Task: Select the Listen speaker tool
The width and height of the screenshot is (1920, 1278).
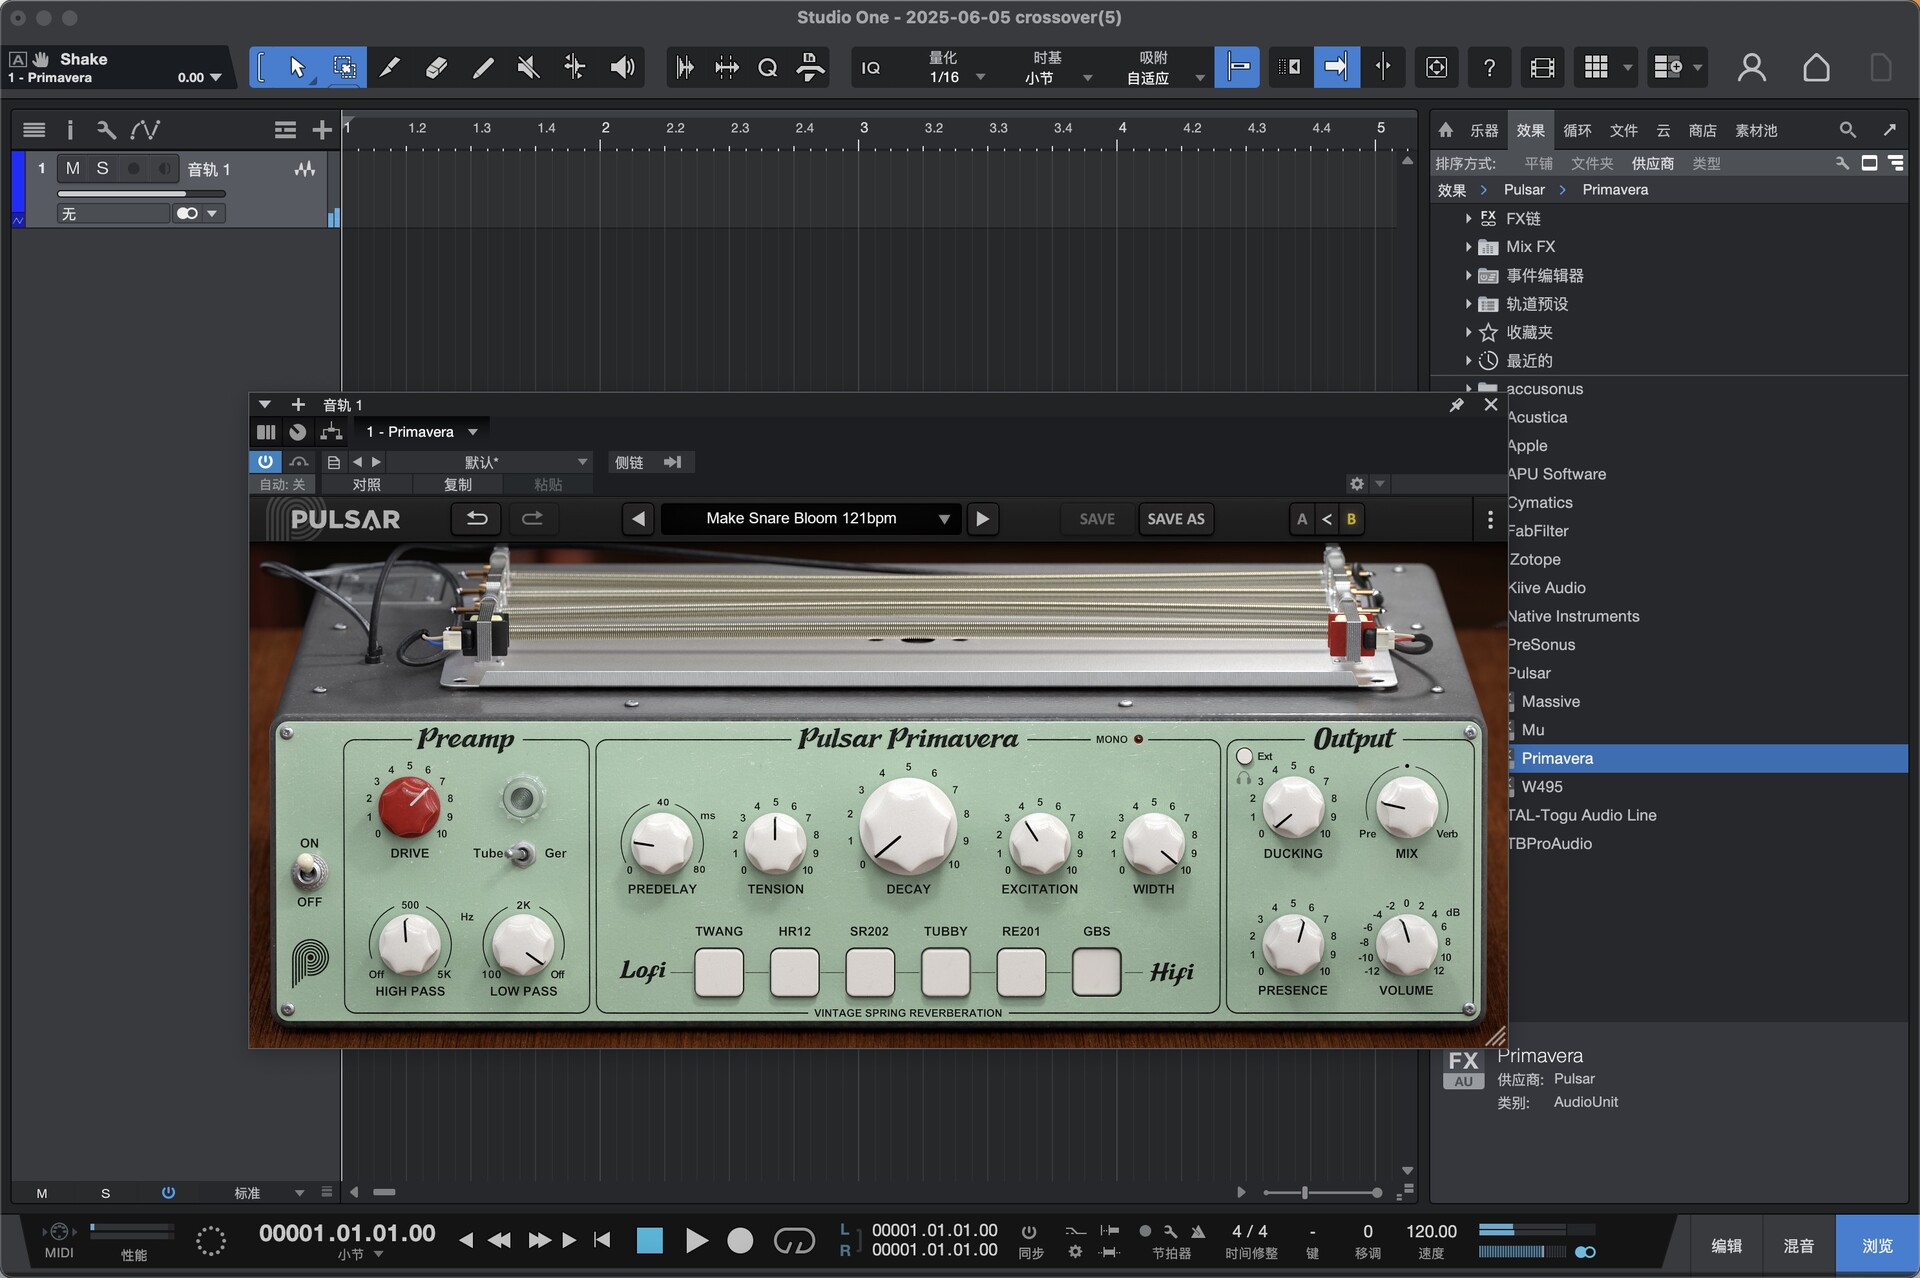Action: (x=622, y=67)
